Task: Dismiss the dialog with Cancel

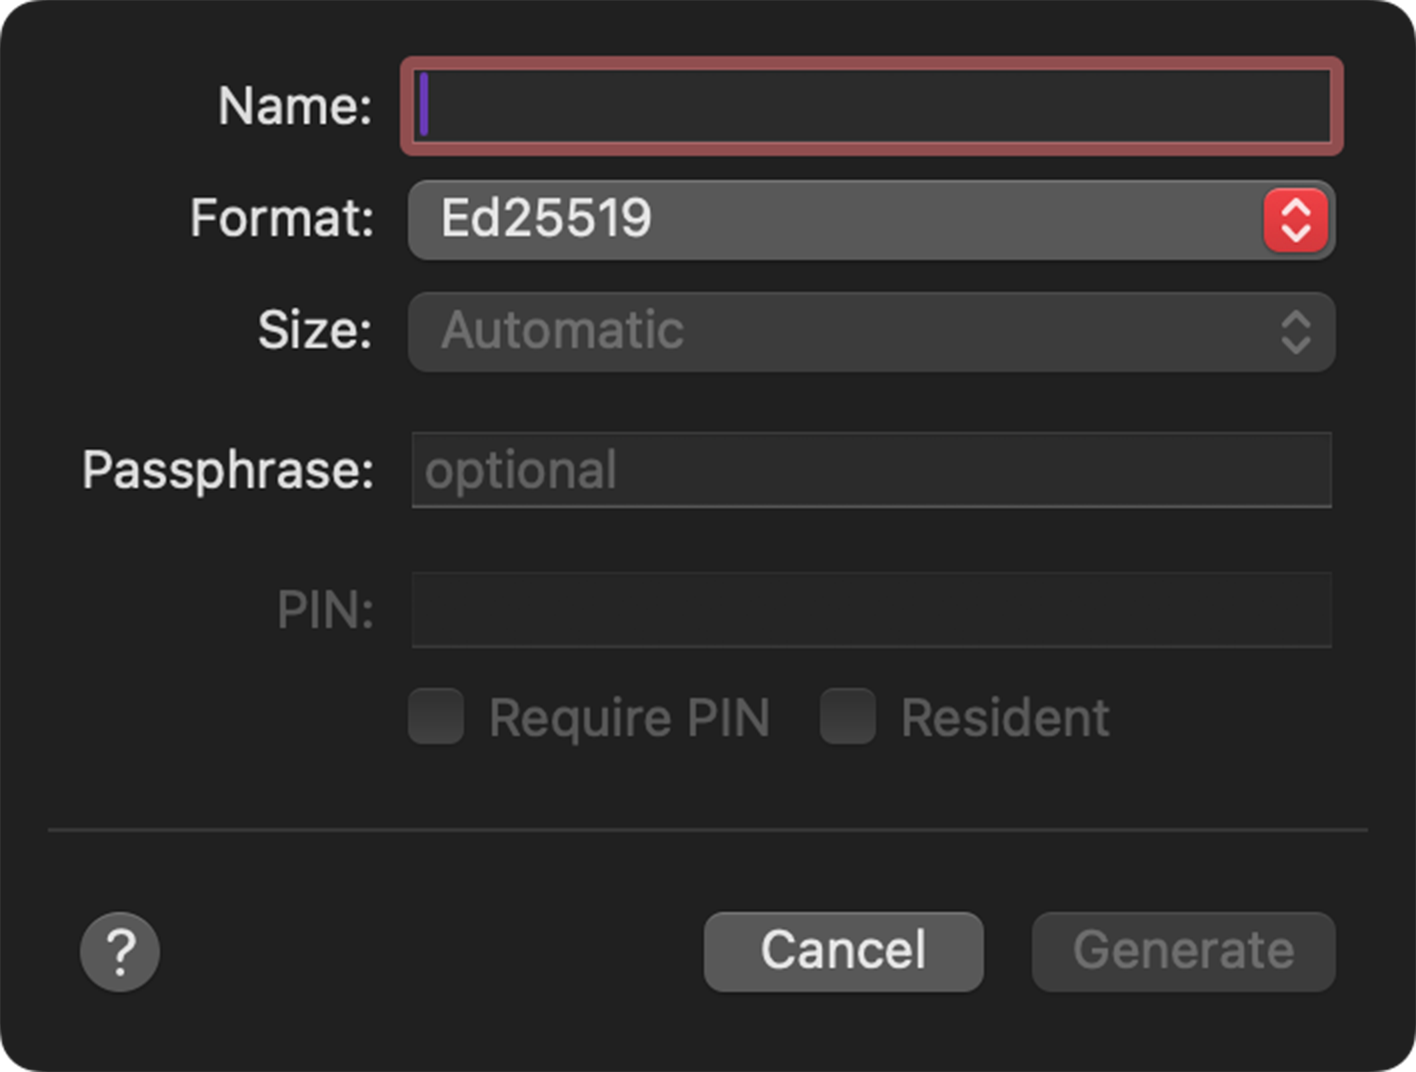Action: 843,951
